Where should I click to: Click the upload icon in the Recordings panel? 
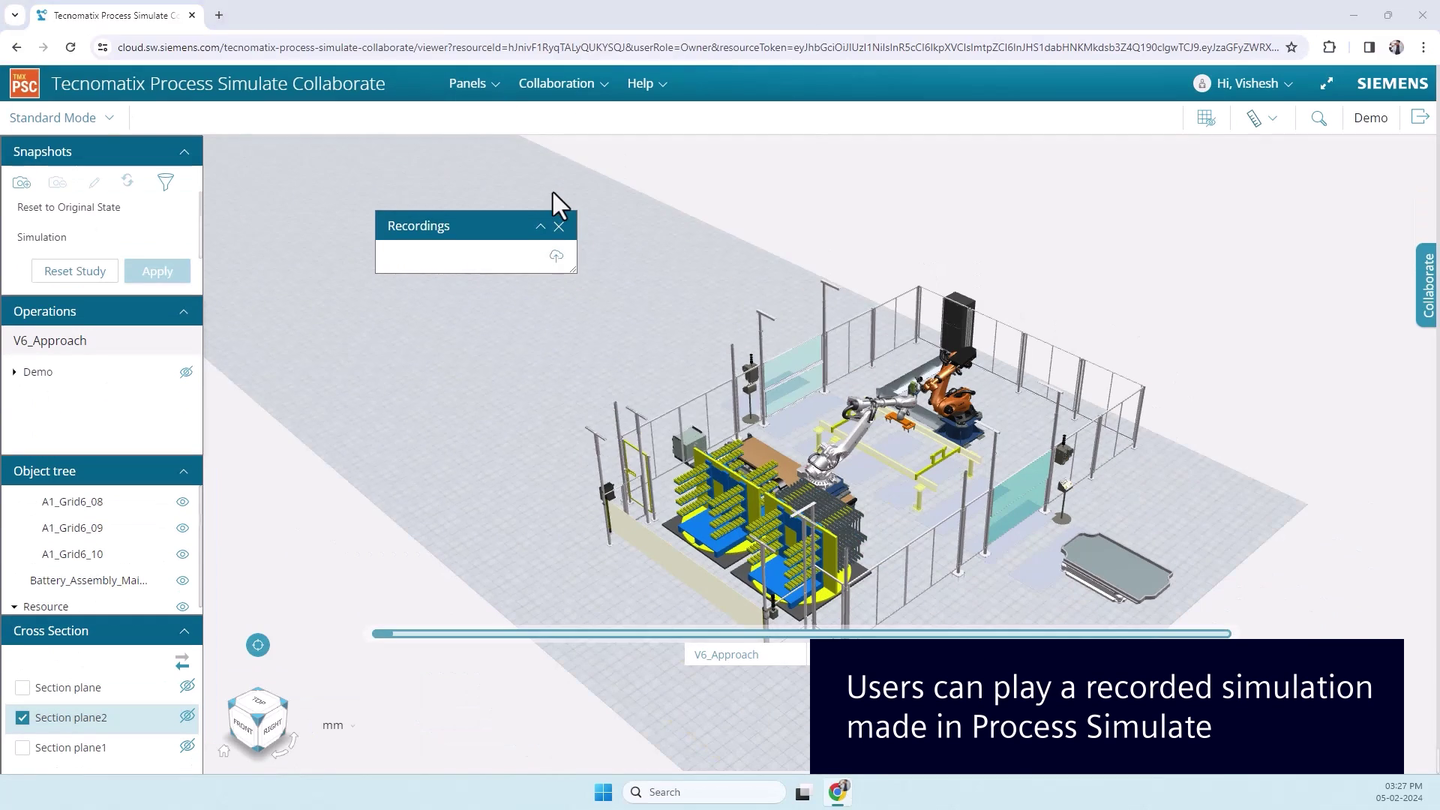click(556, 256)
